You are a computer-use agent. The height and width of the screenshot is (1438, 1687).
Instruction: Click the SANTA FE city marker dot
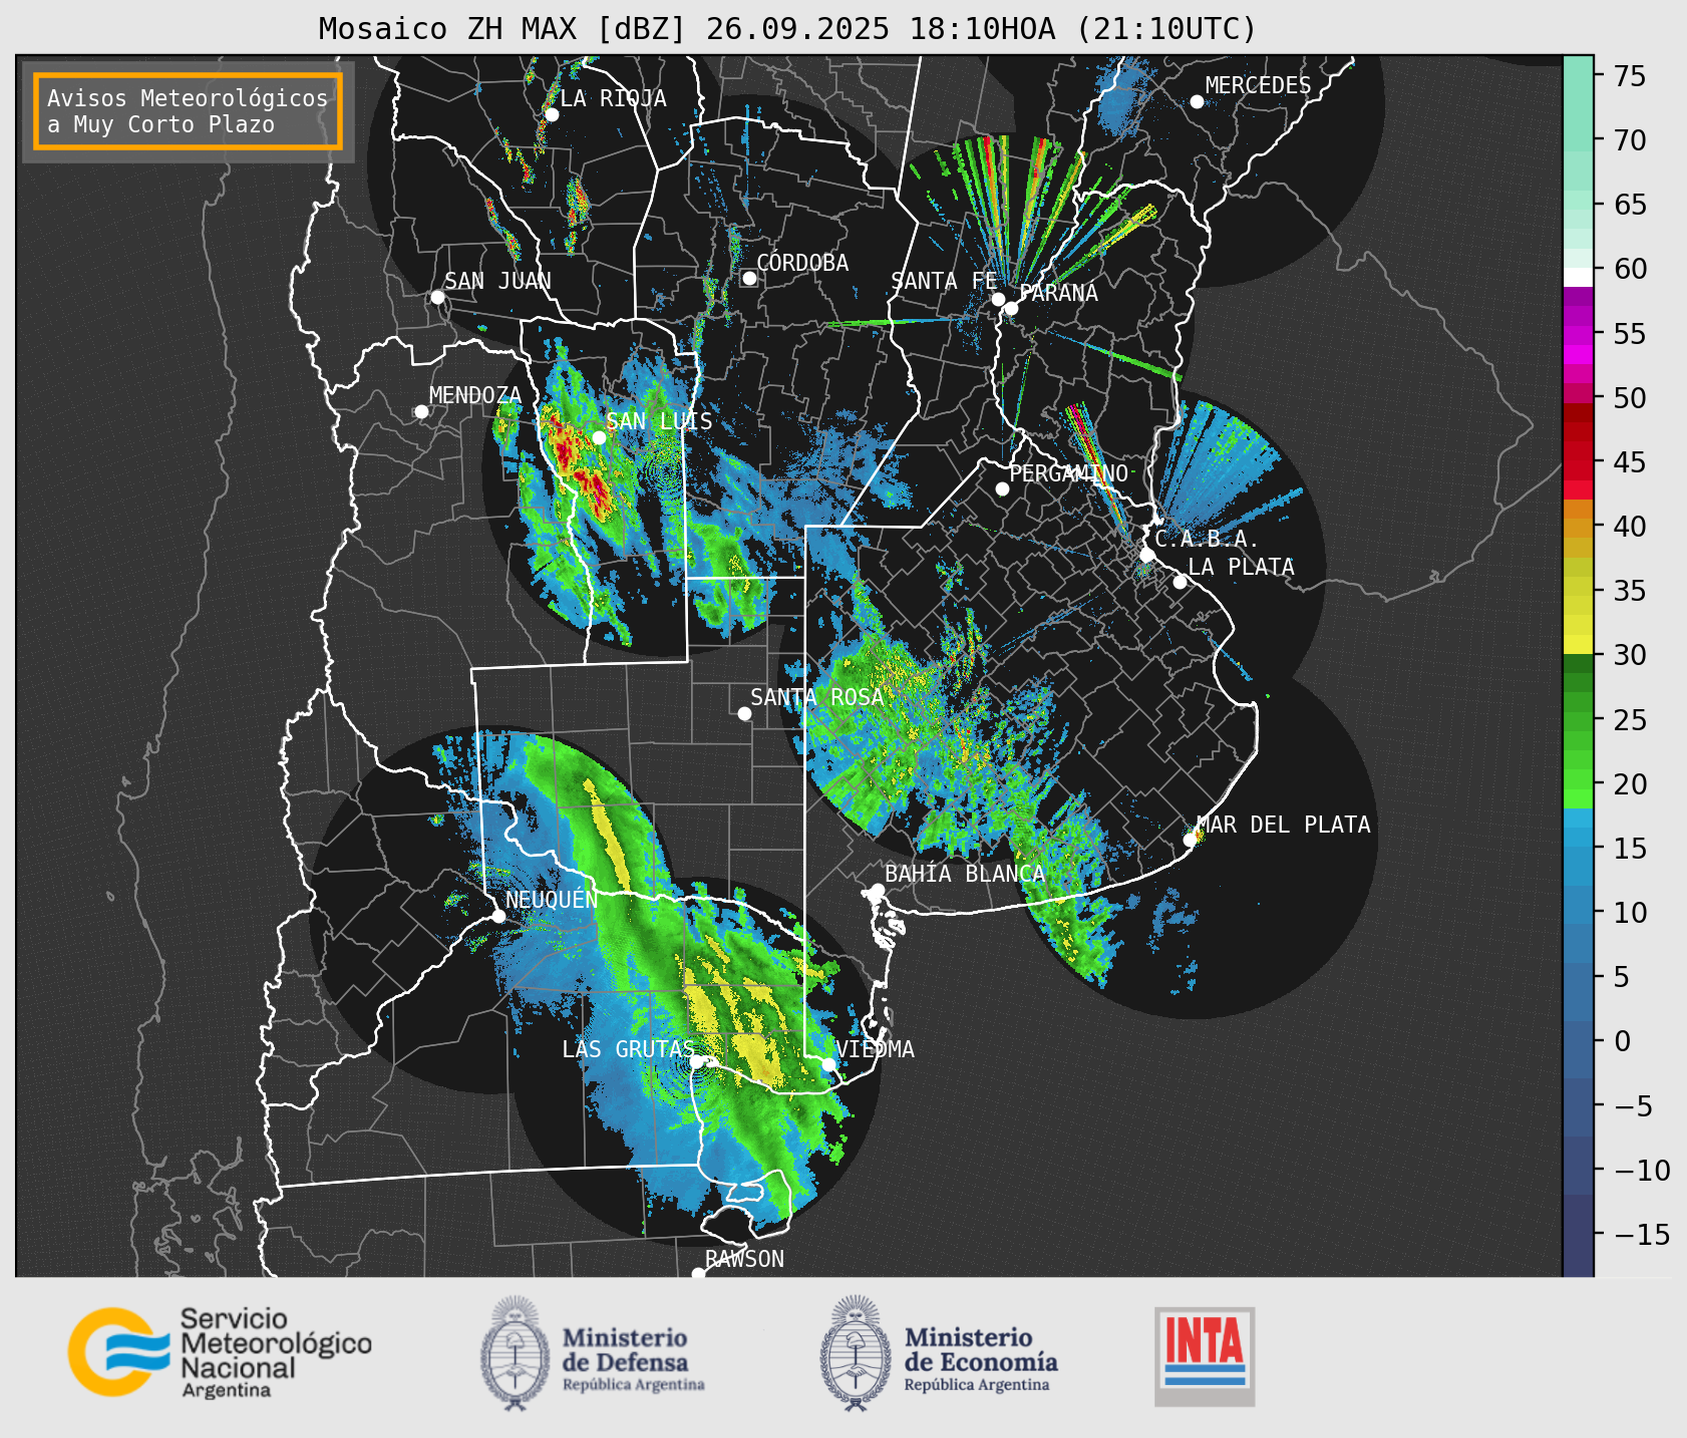coord(998,299)
